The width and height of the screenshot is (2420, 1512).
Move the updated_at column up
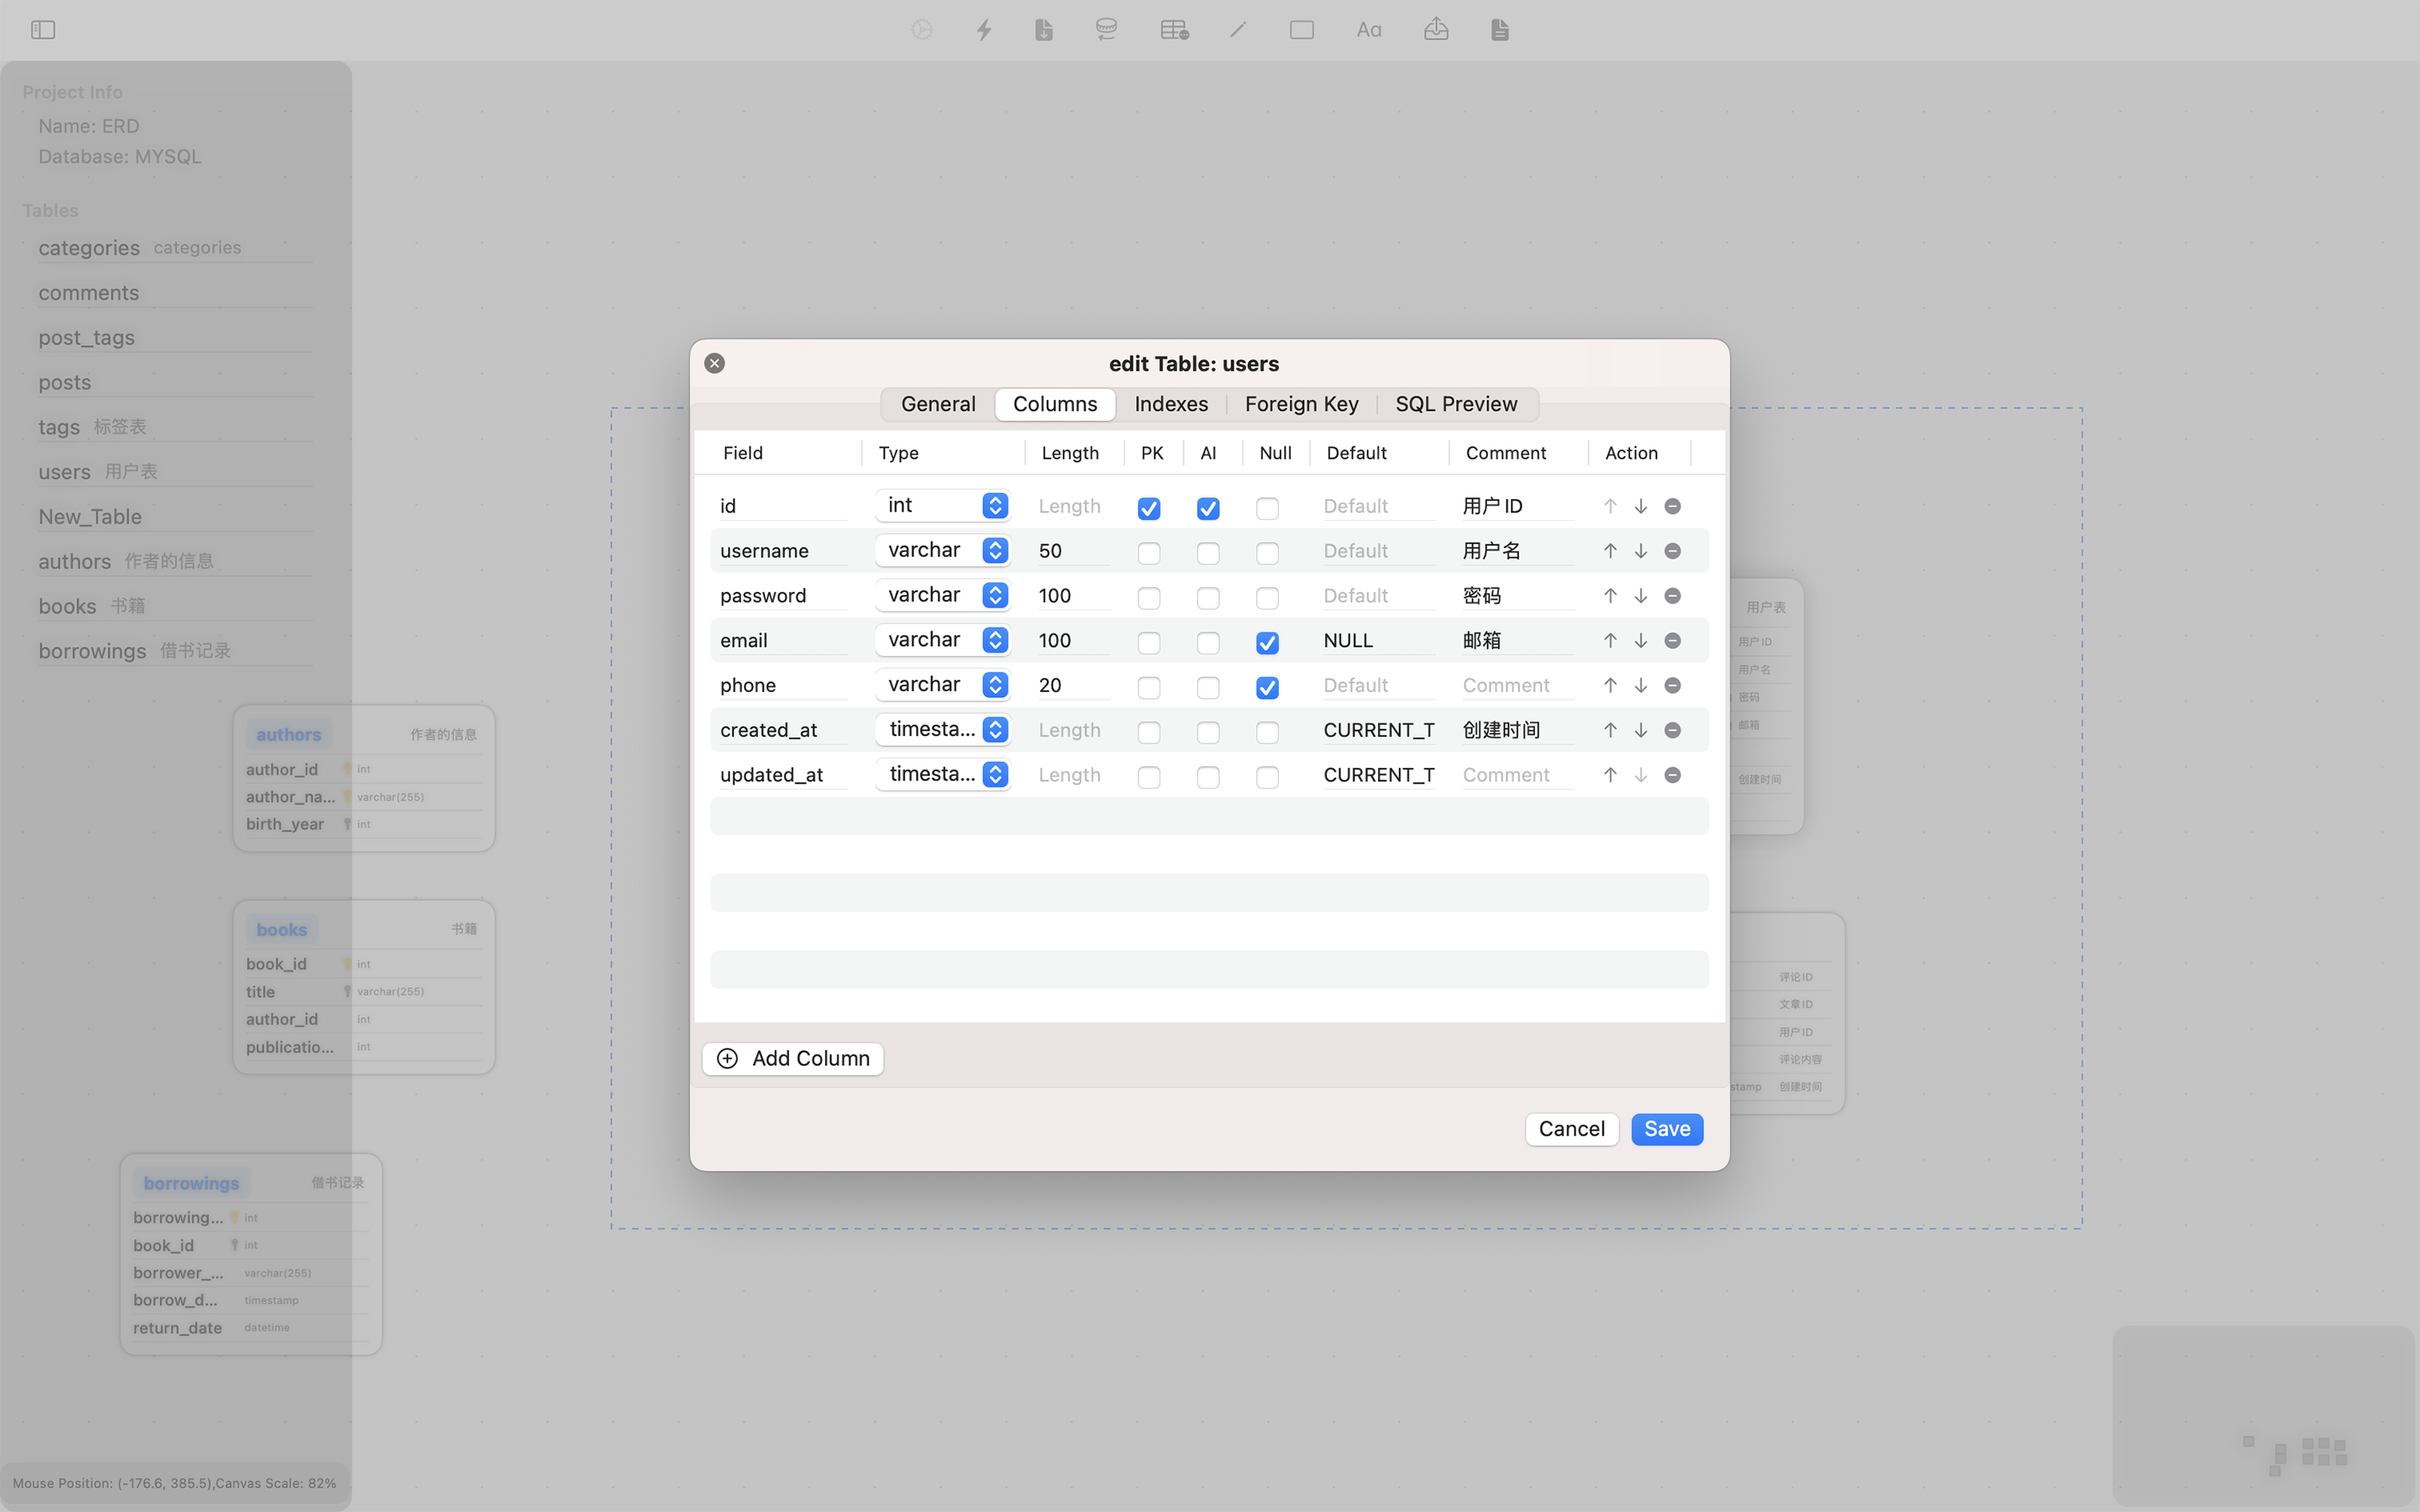point(1610,775)
